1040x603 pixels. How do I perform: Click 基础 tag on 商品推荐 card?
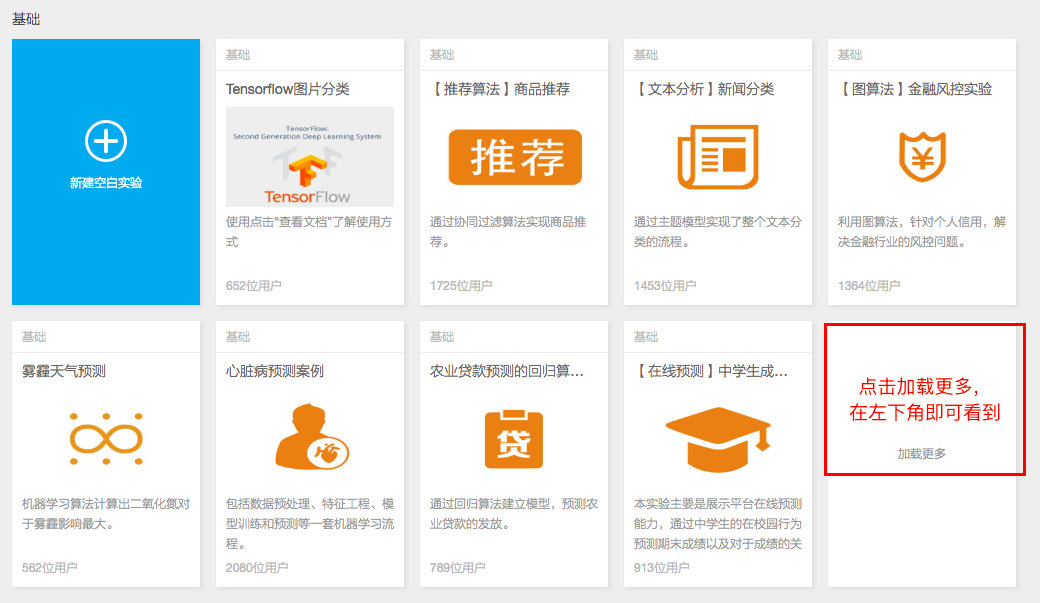point(442,54)
